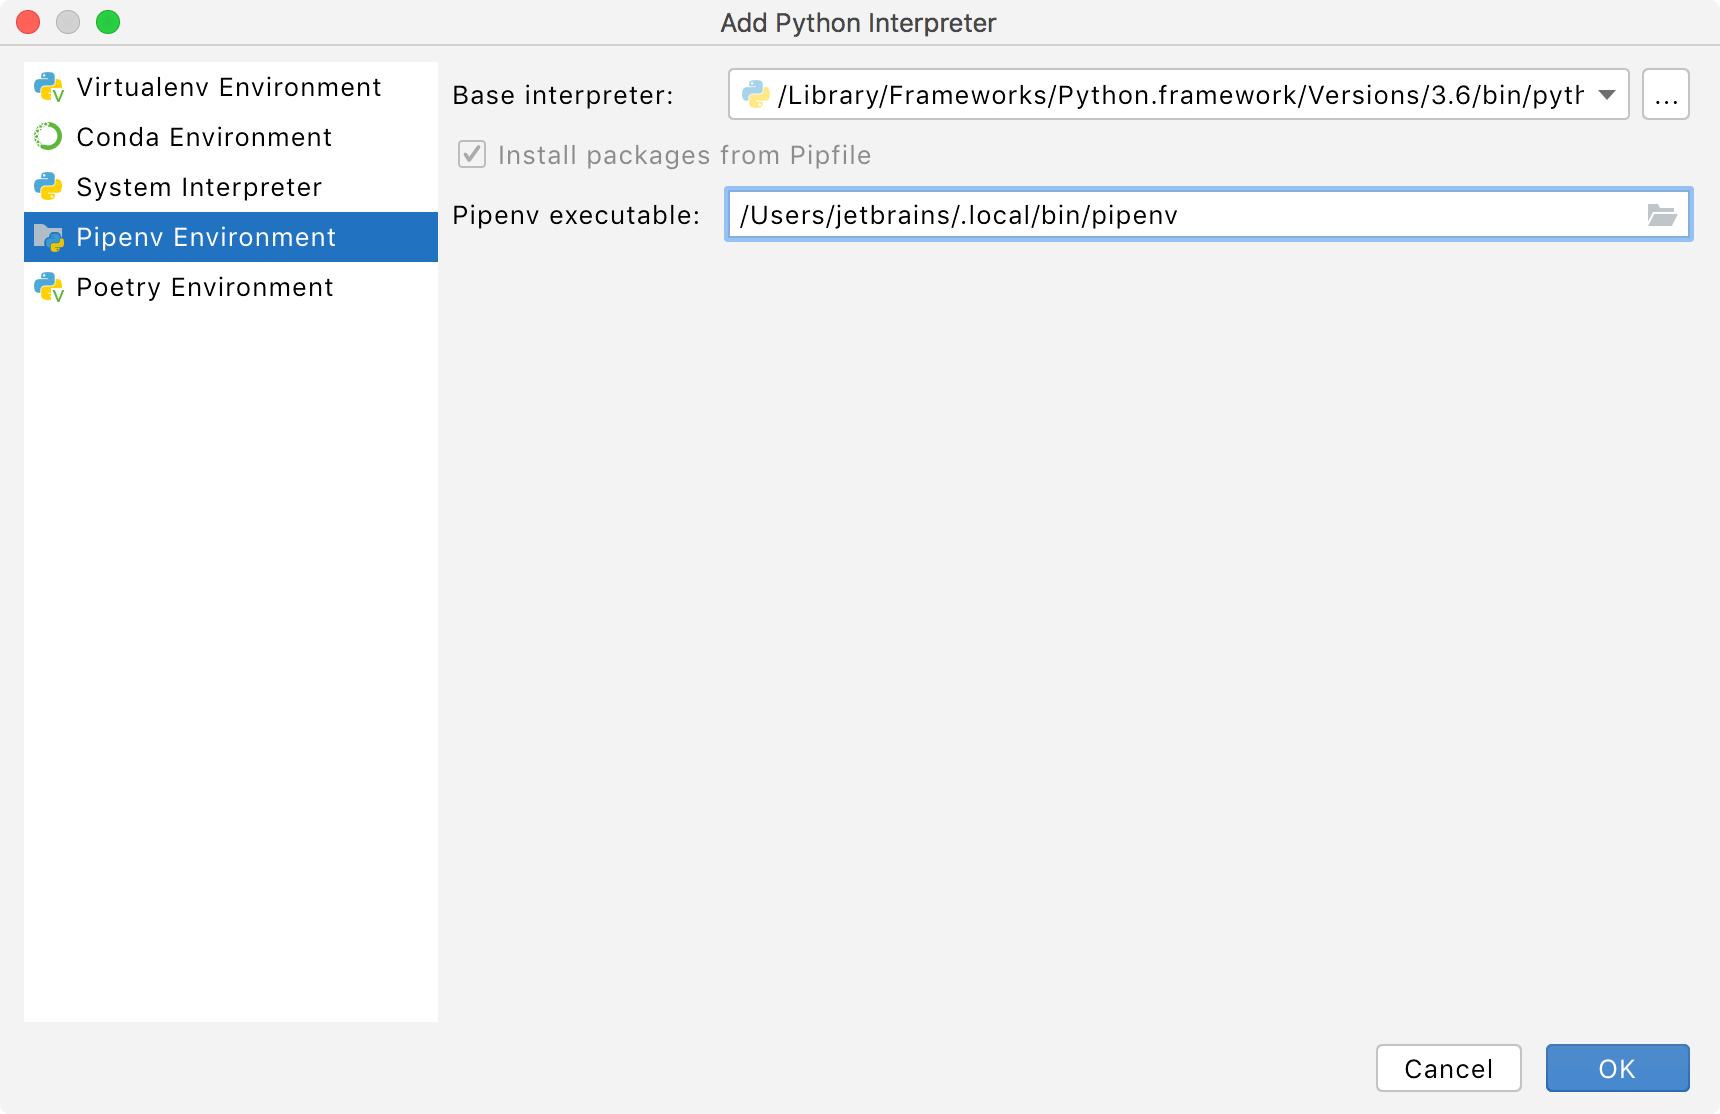
Task: Click the Conda Environment ring icon
Action: tap(48, 136)
